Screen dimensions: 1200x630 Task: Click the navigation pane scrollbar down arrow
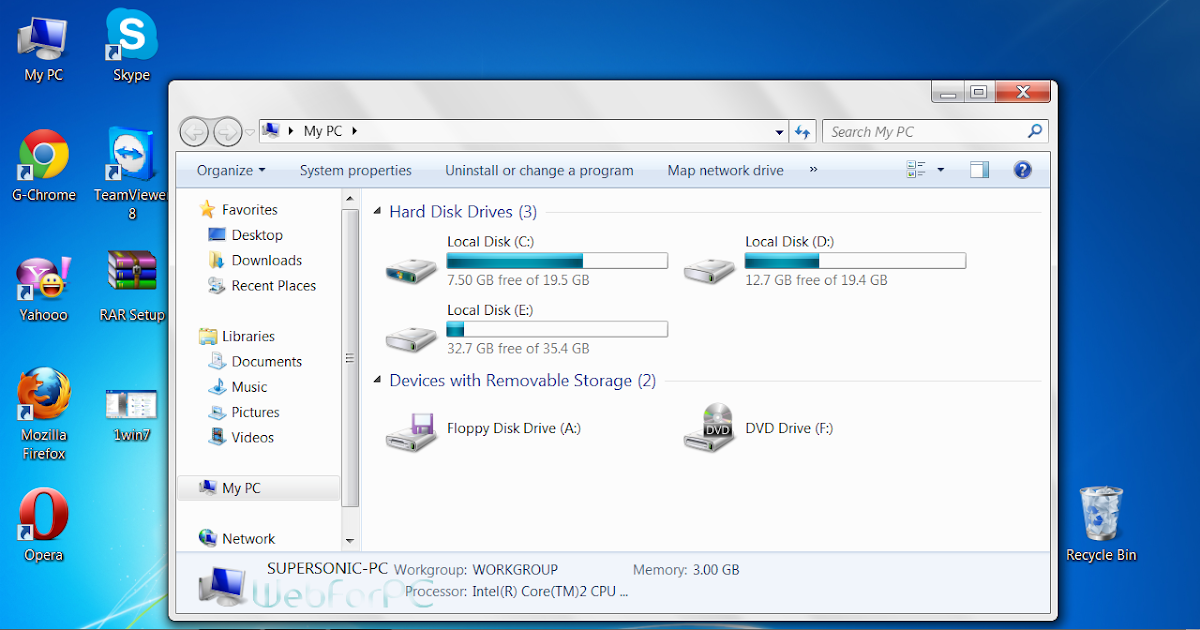tap(350, 540)
